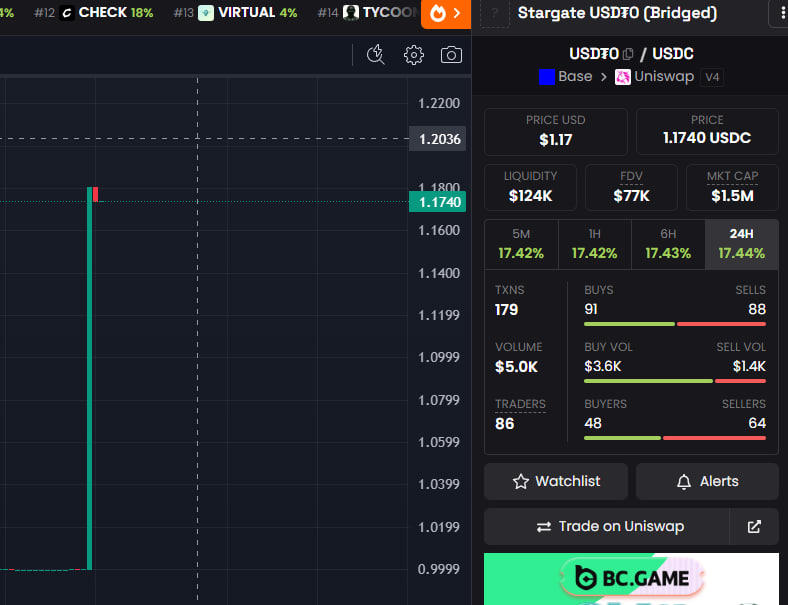Open trending list via orange flame button

tap(446, 13)
